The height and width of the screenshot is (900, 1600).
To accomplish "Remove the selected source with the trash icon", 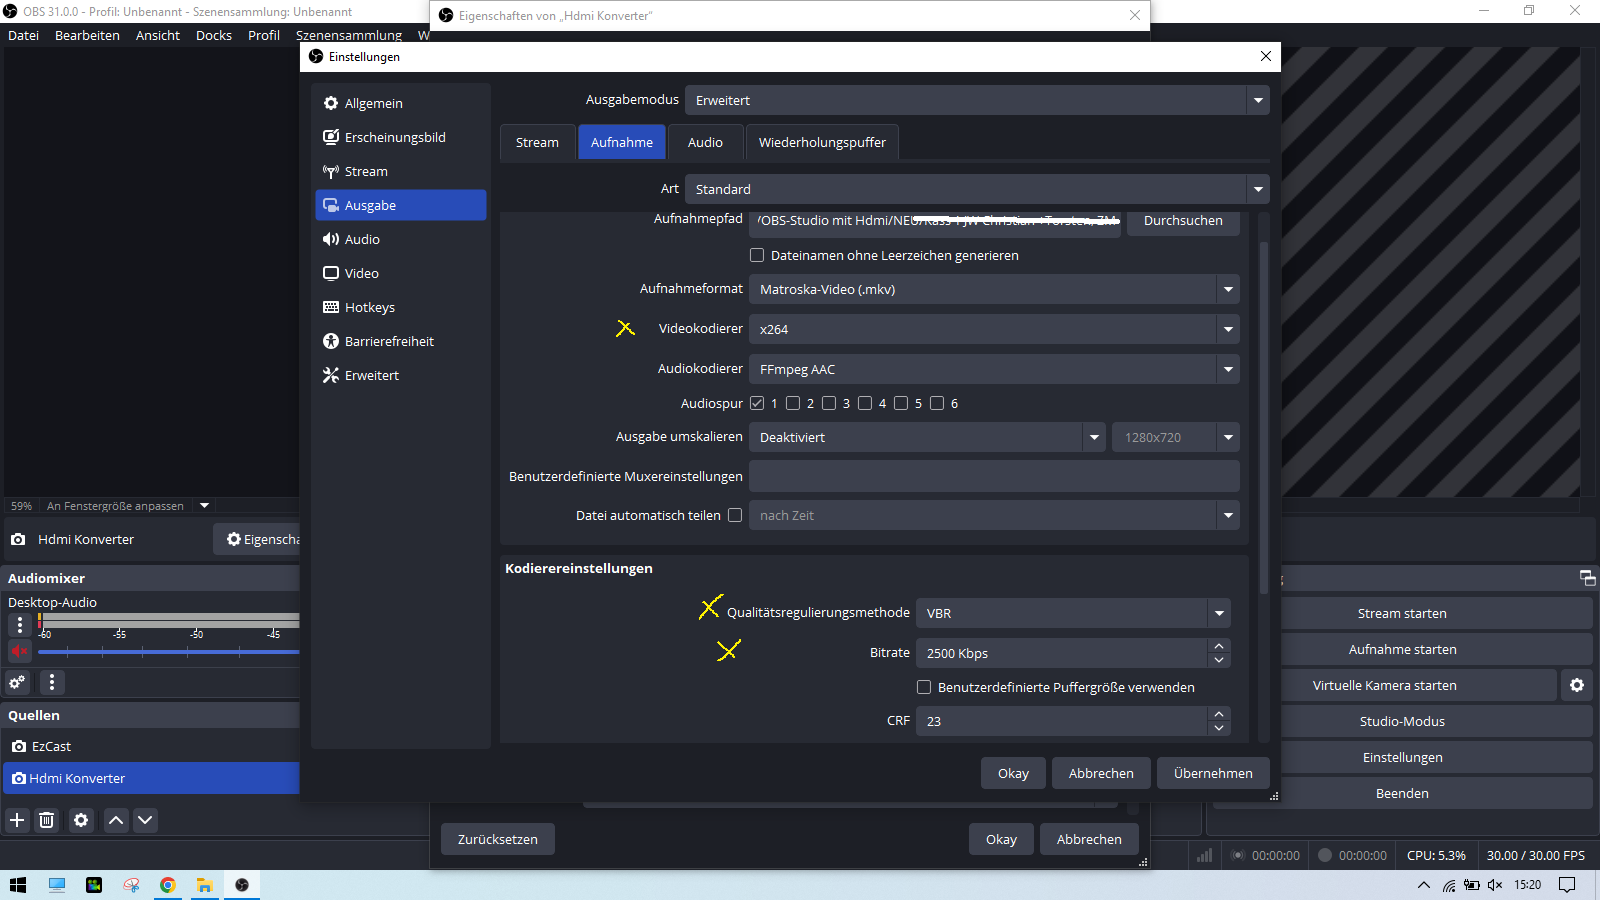I will point(46,820).
